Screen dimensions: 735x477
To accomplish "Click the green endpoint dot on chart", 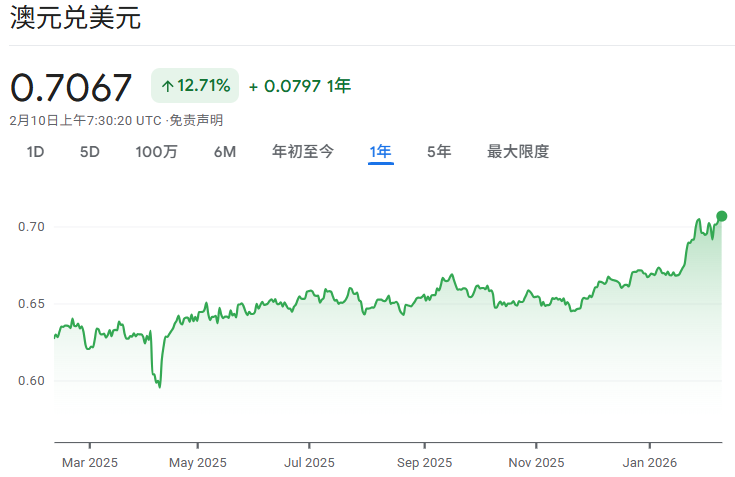I will [x=721, y=216].
